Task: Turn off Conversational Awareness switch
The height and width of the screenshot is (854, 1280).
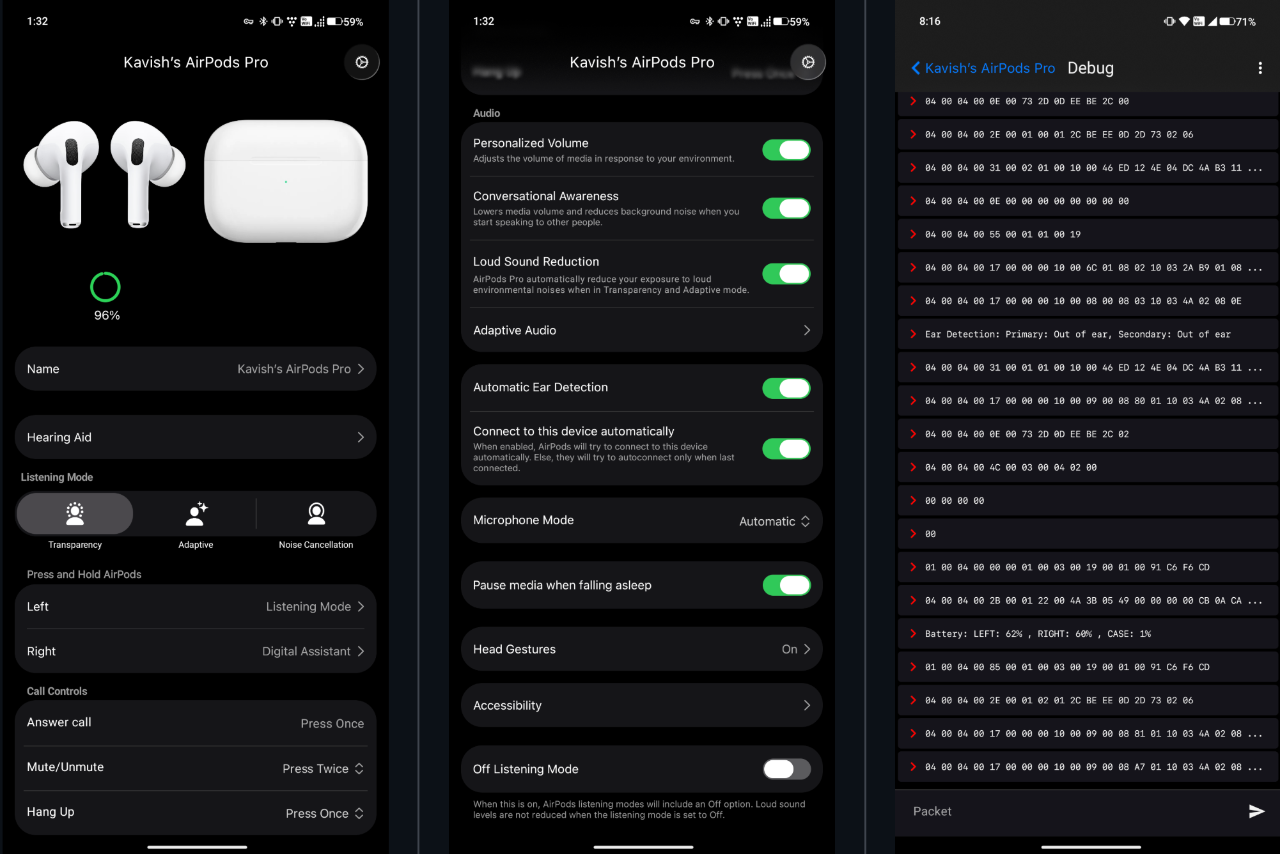Action: click(786, 208)
